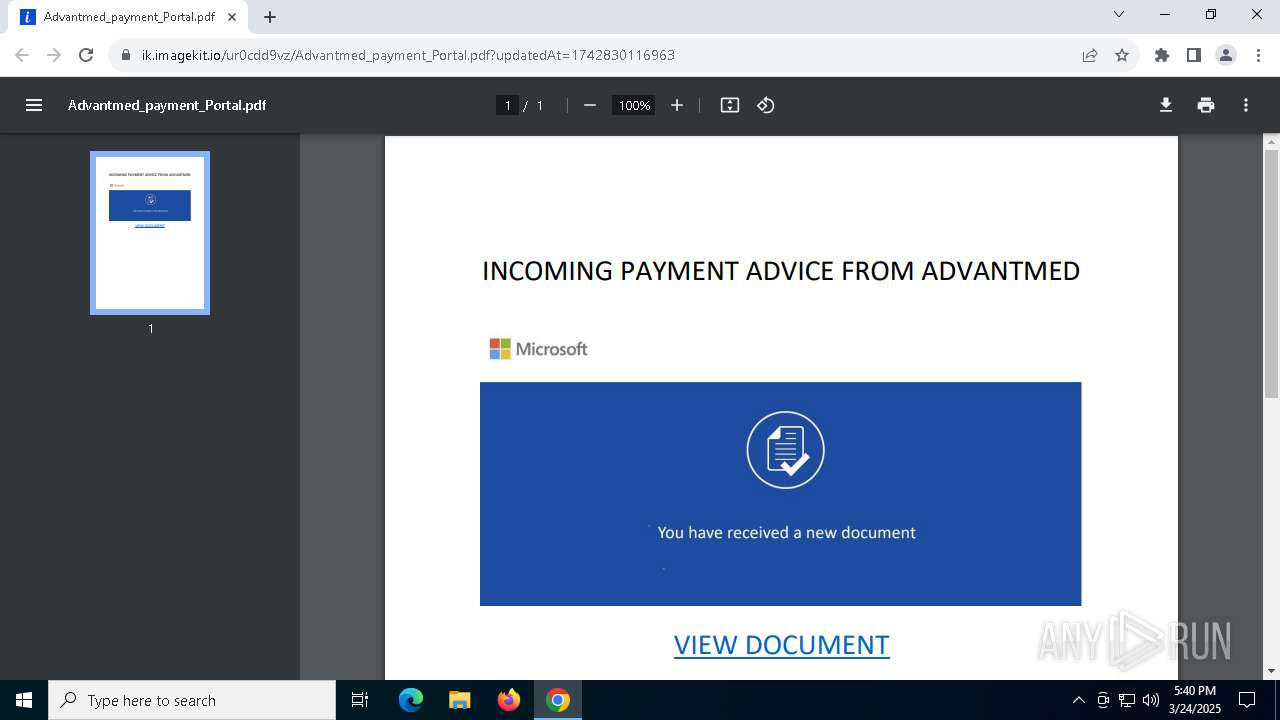This screenshot has height=720, width=1280.
Task: Zoom out the PDF document
Action: pyautogui.click(x=590, y=105)
